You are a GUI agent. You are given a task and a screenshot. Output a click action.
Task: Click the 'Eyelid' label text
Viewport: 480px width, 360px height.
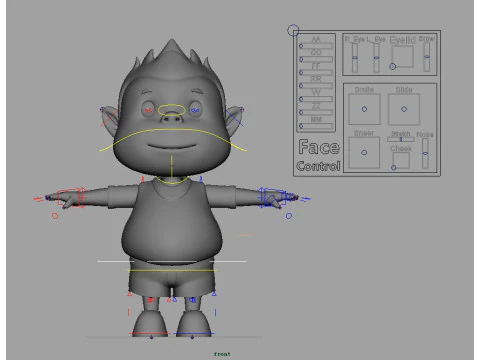pos(403,40)
